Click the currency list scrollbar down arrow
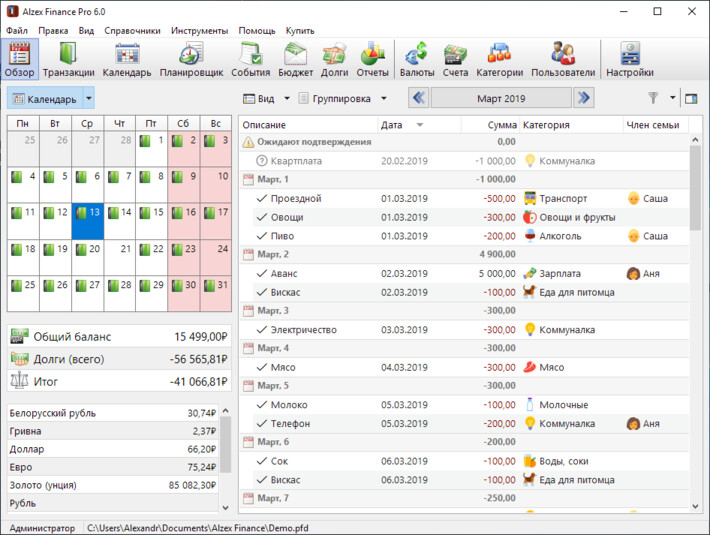710x535 pixels. (225, 508)
